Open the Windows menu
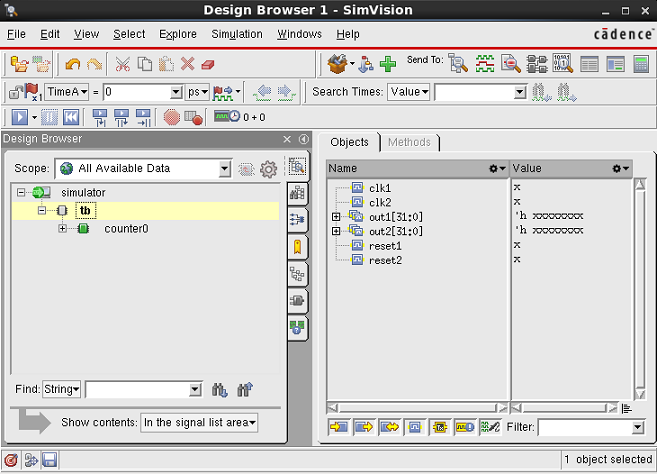The height and width of the screenshot is (474, 657). point(299,34)
